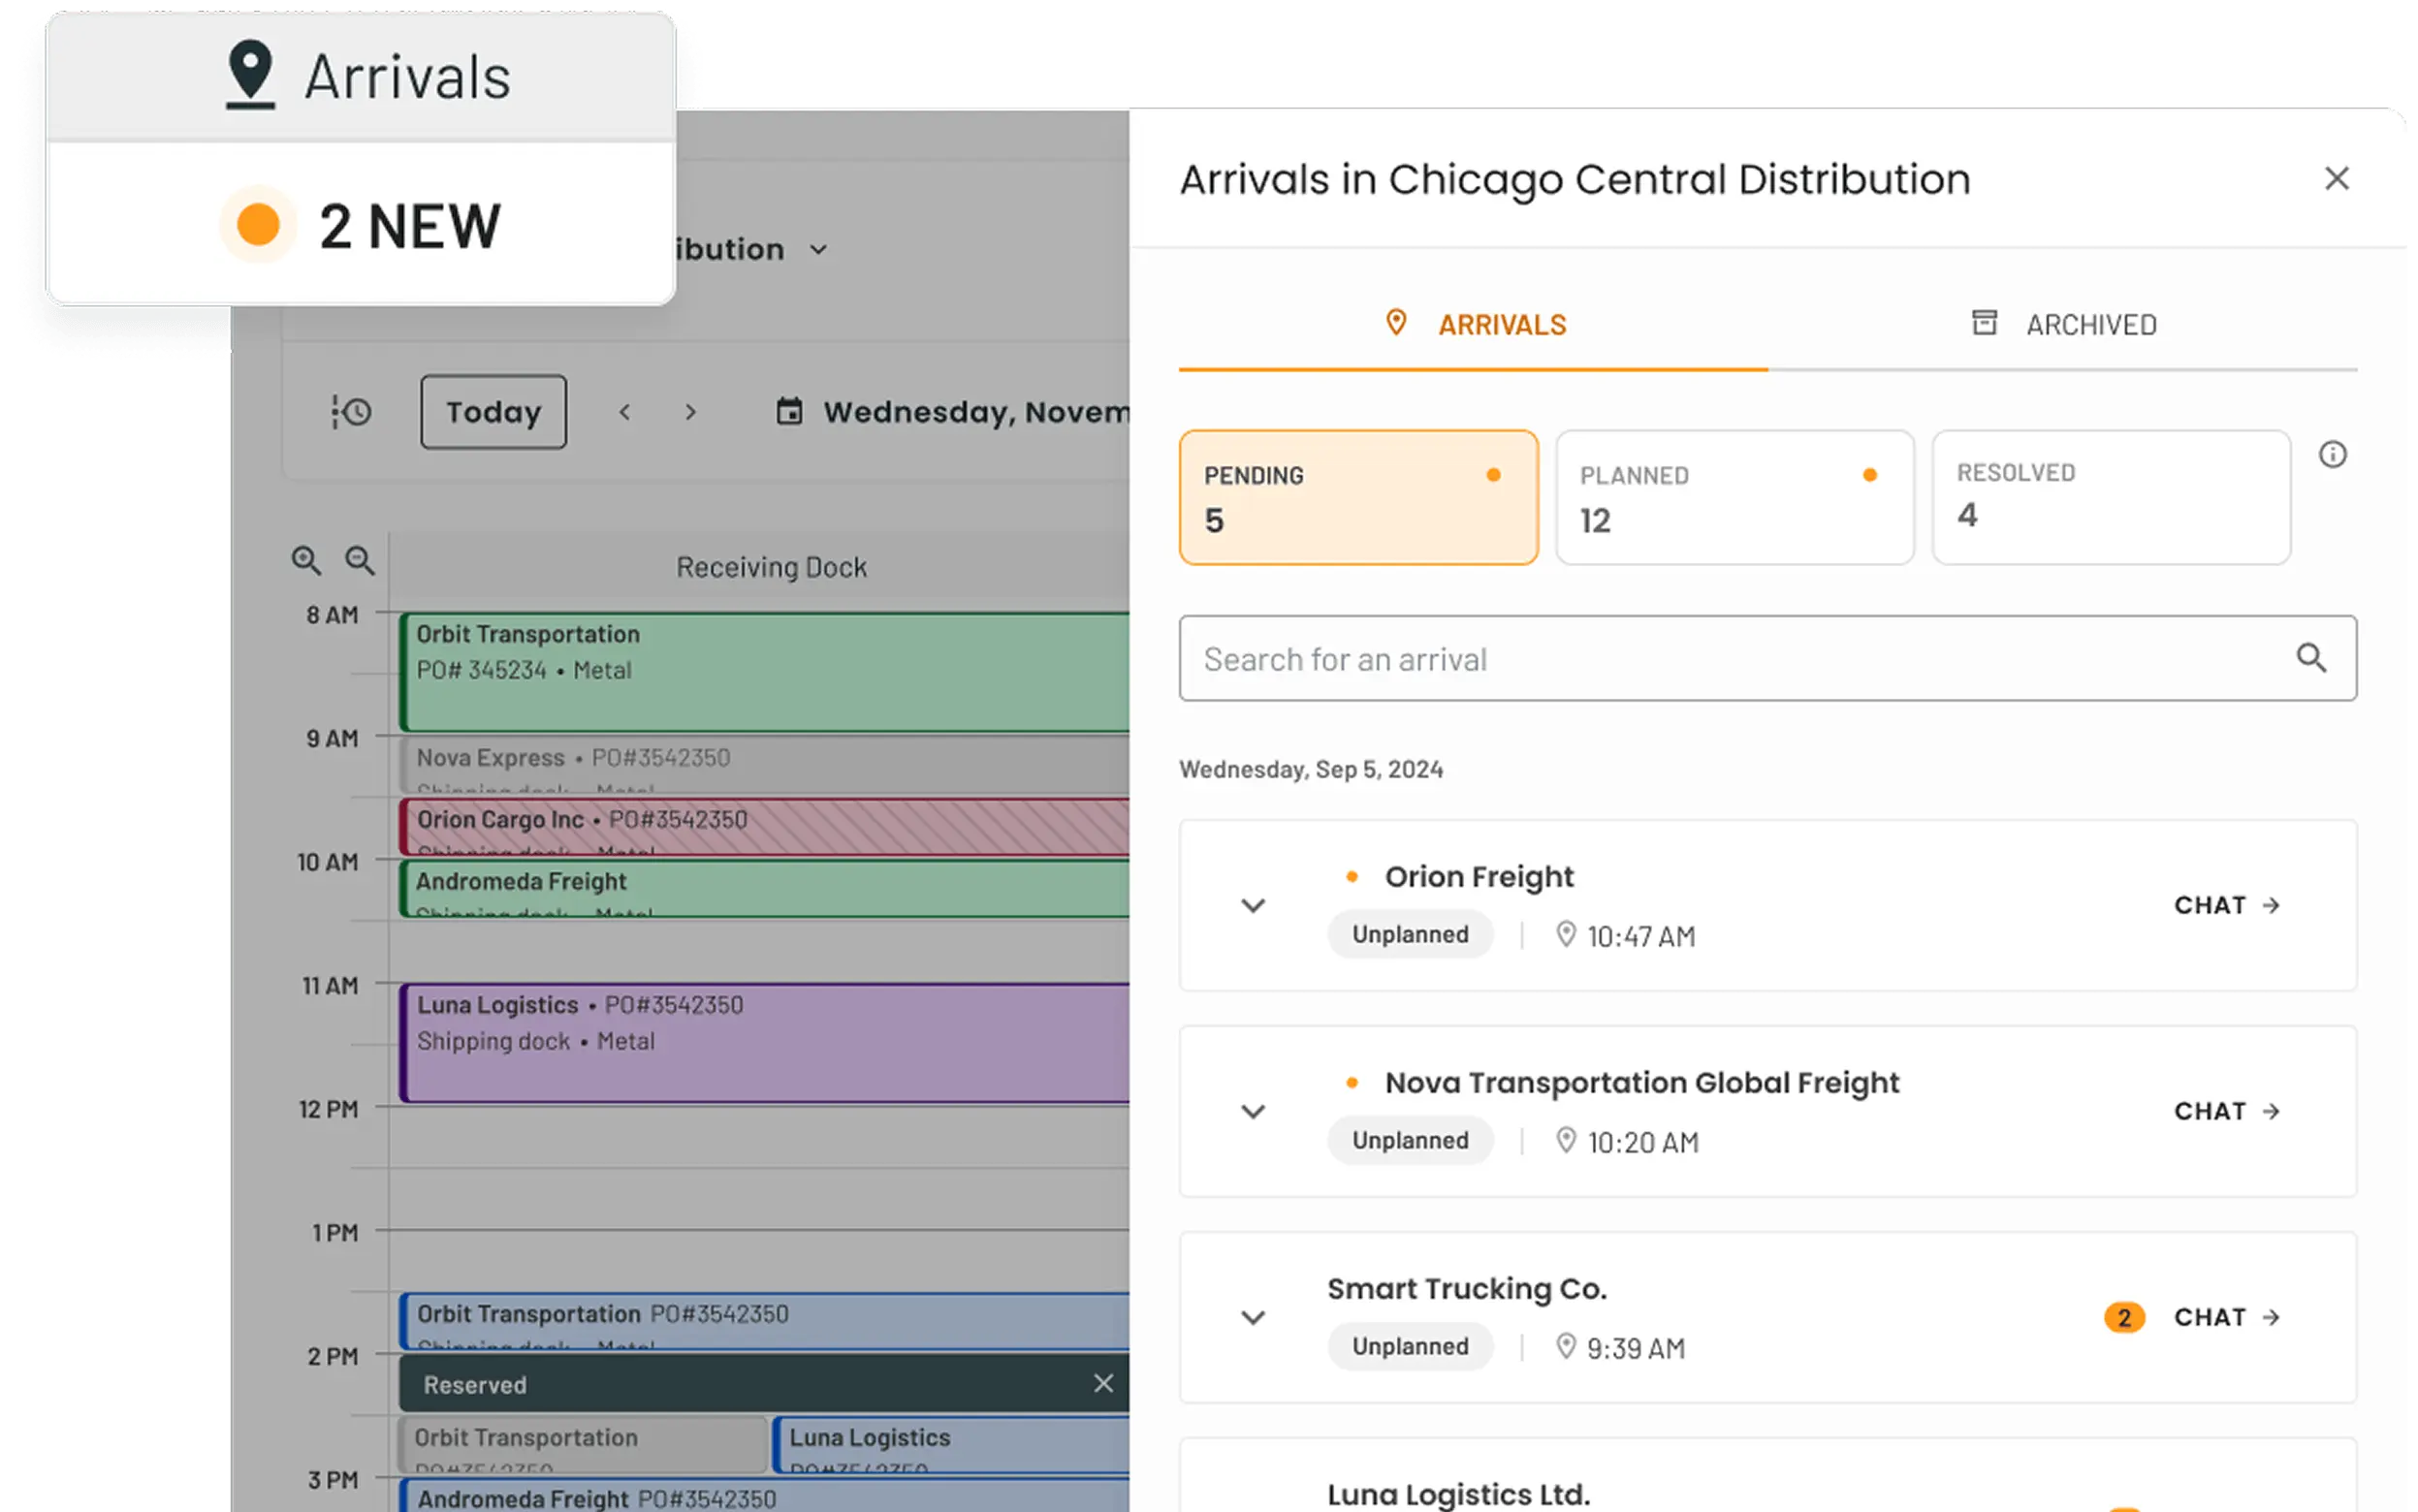This screenshot has width=2418, height=1512.
Task: Toggle the Resolved arrivals filter
Action: click(2111, 497)
